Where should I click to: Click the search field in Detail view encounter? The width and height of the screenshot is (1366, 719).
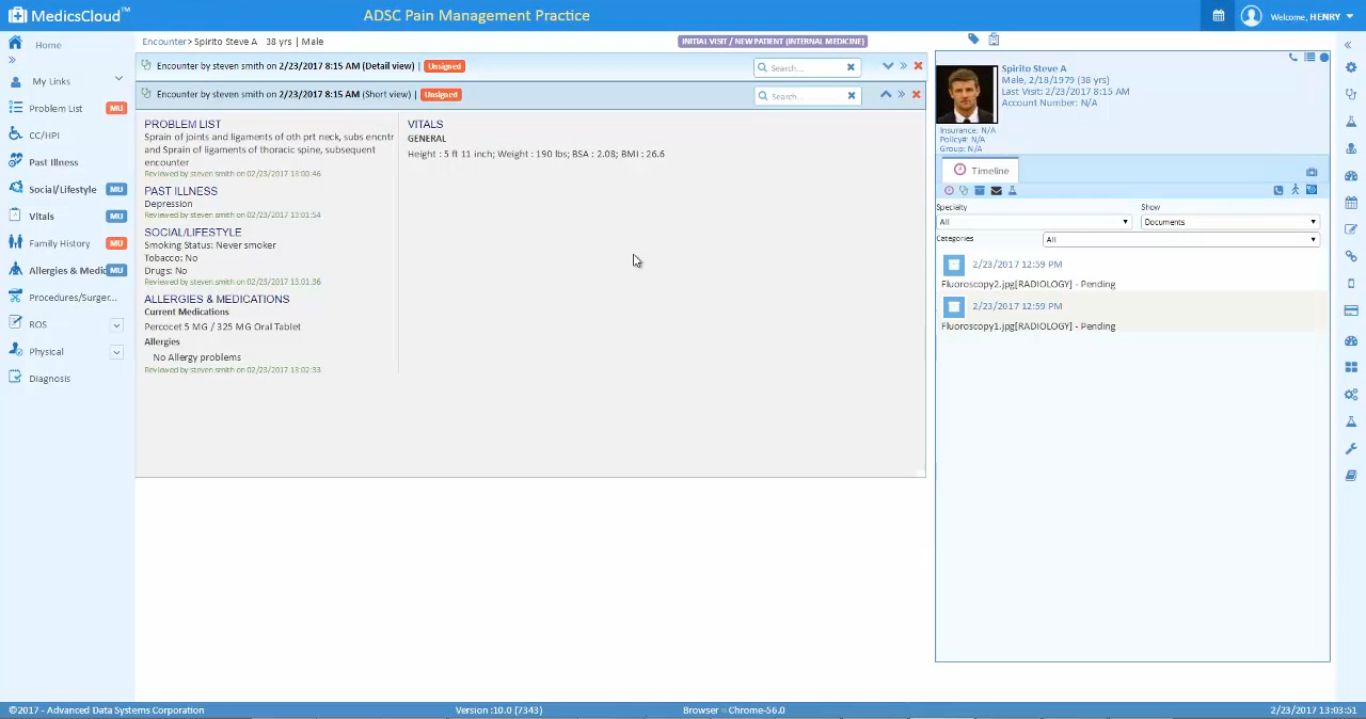click(x=806, y=68)
